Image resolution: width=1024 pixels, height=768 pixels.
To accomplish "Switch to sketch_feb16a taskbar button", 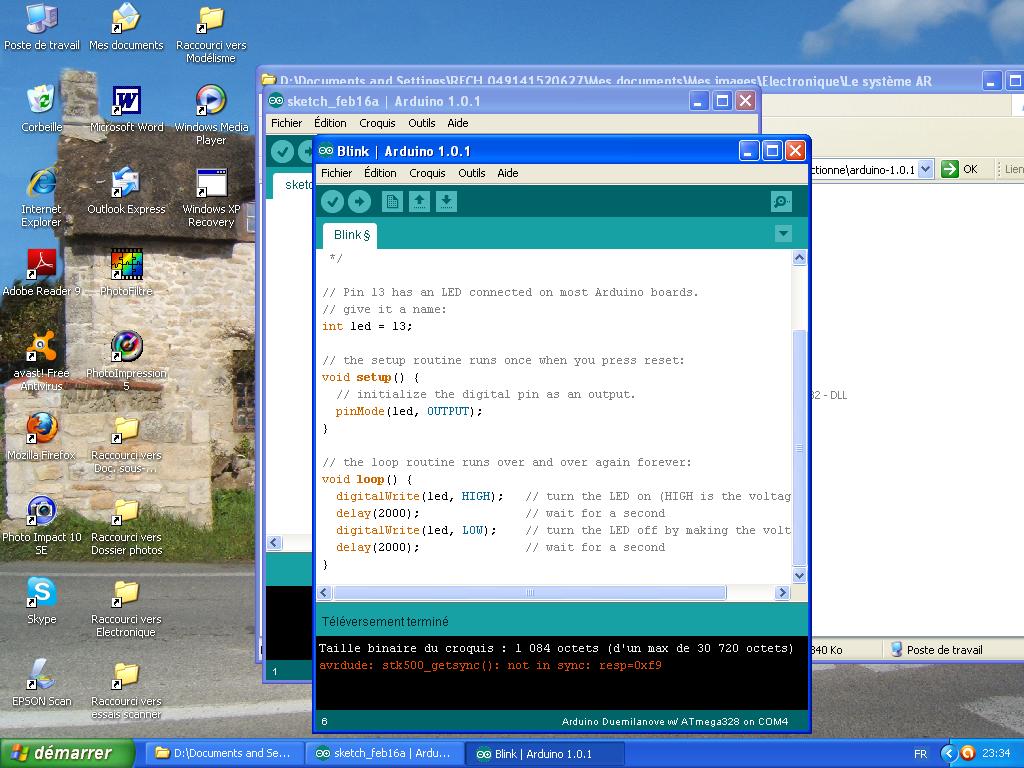I will [384, 753].
